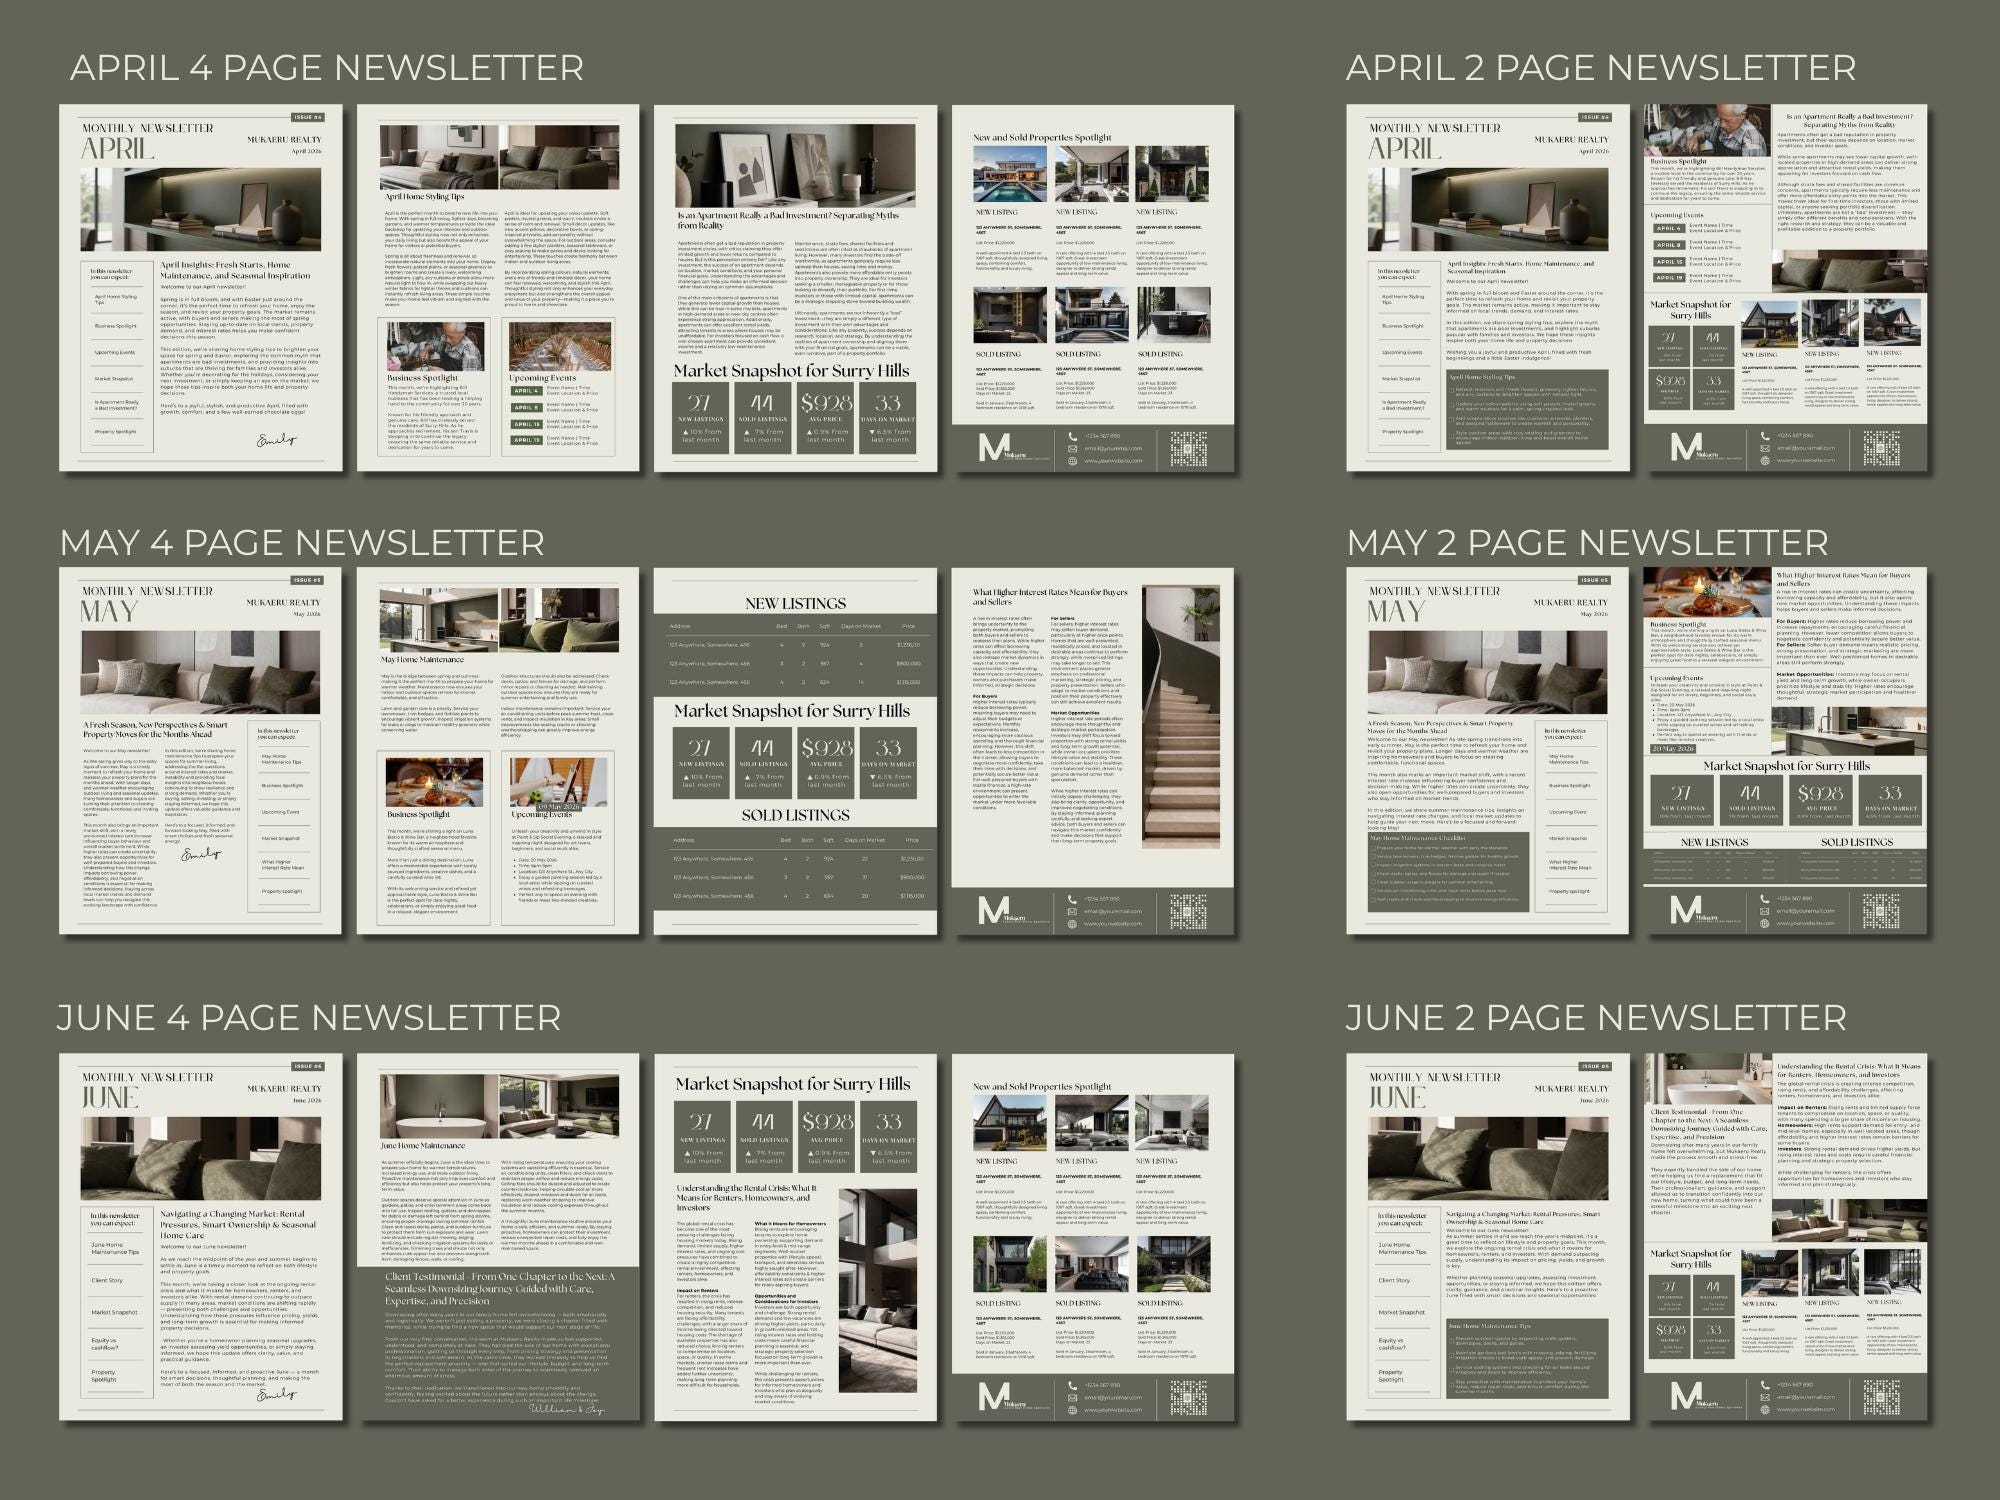Click the QR code on April 4-page newsletter footer

(x=1188, y=448)
